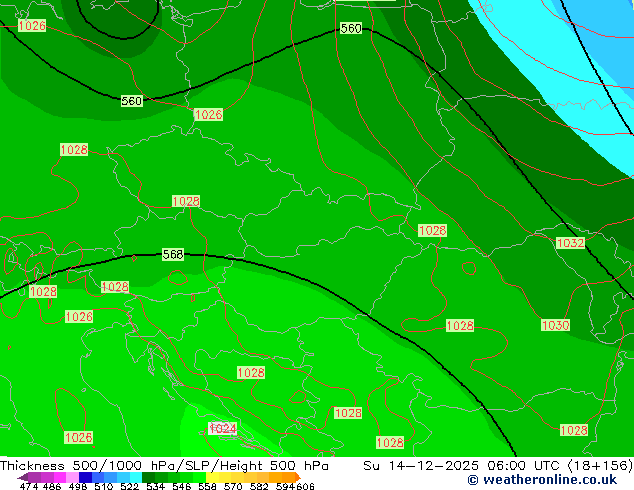Screen dimensions: 634x490
Task: Click the 1026 label directly below the 560 label
Action: (209, 115)
